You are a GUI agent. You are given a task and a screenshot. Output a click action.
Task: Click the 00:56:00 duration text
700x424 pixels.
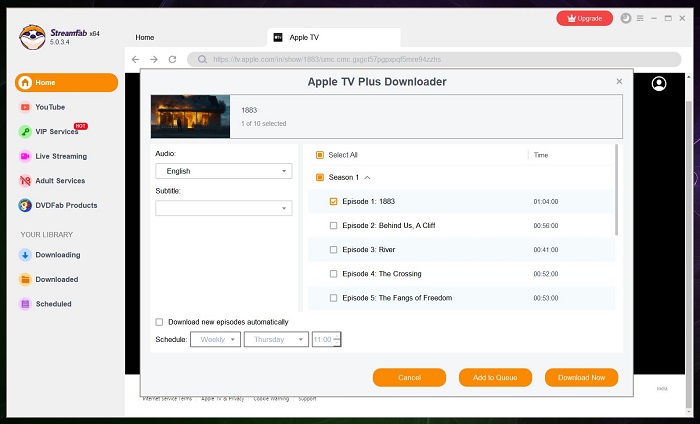click(546, 226)
